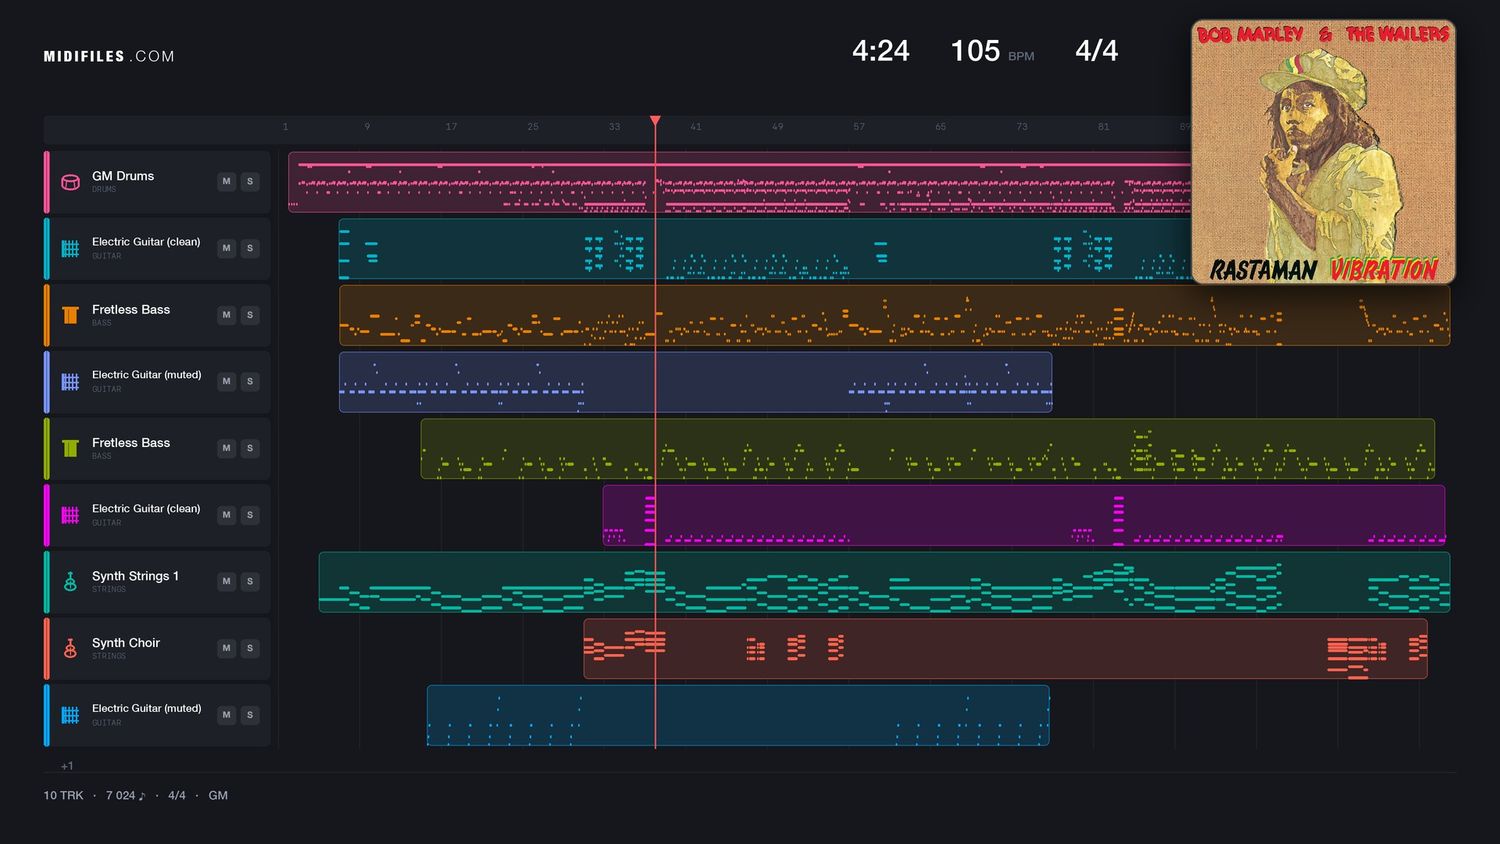Solo the olive-green Fretless Bass track
1500x844 pixels.
[250, 448]
